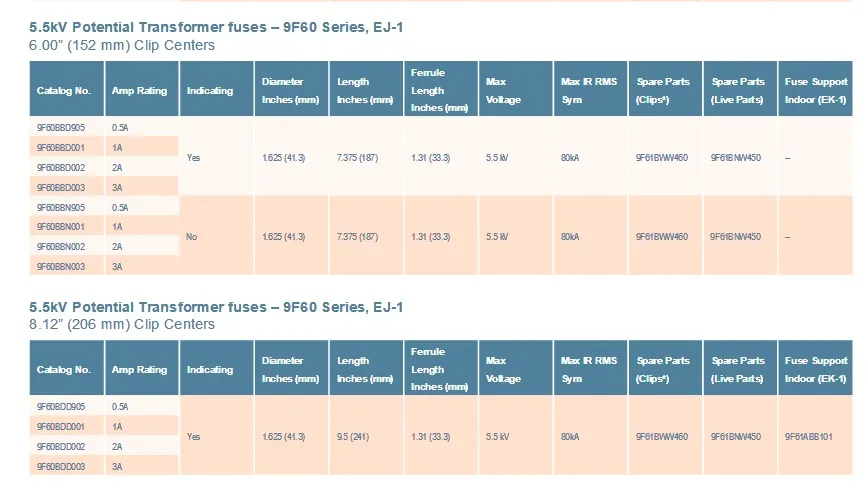
Task: Click the second table's Ferrule Length header
Action: (441, 368)
